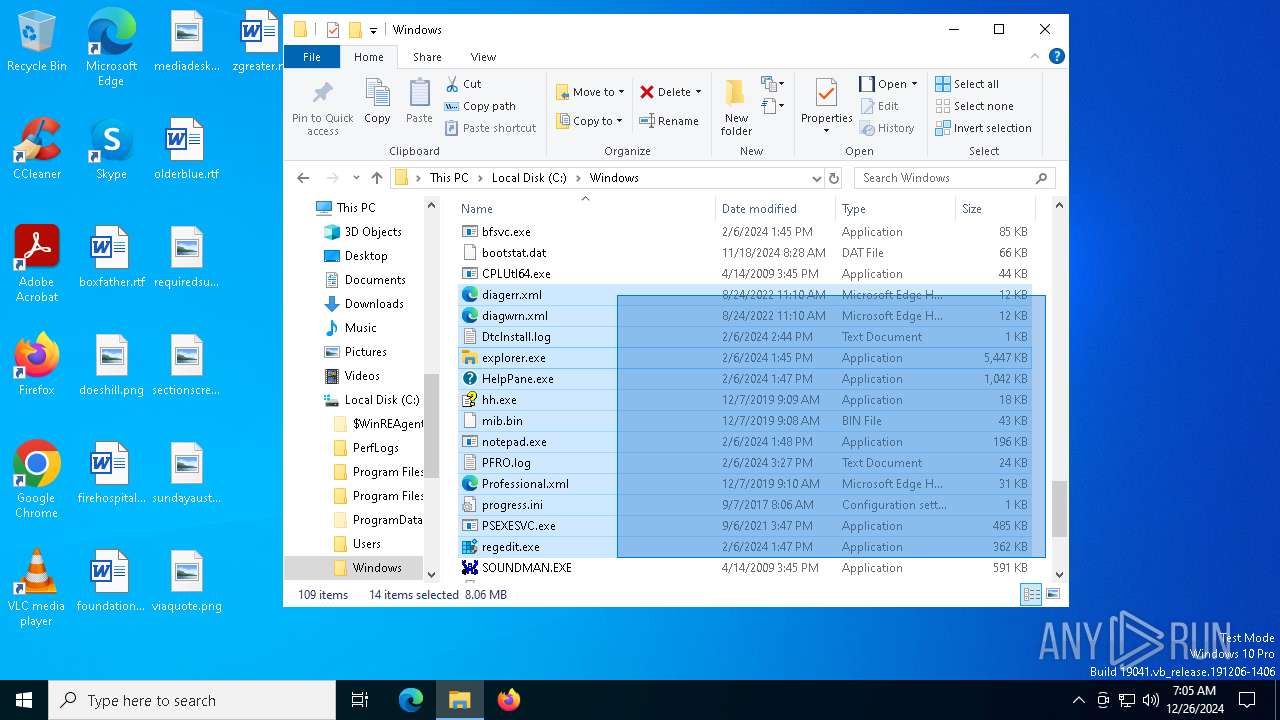Click the Copy ribbon icon

click(x=377, y=102)
